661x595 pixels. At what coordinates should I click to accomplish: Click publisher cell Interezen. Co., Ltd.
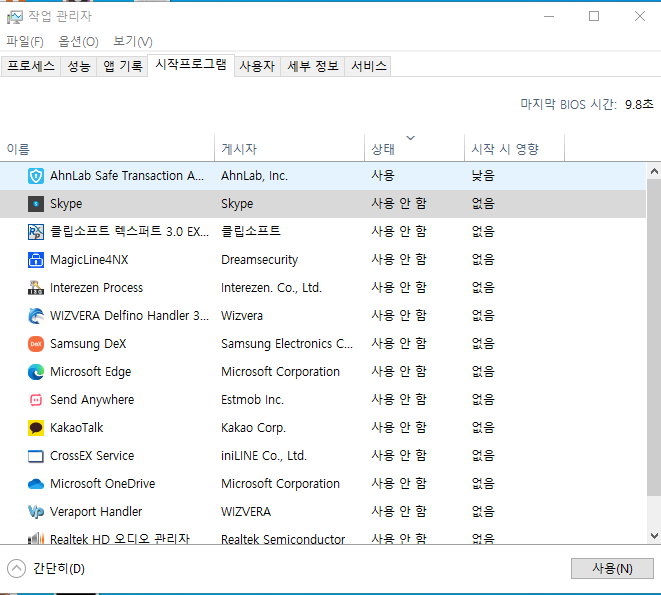click(271, 288)
